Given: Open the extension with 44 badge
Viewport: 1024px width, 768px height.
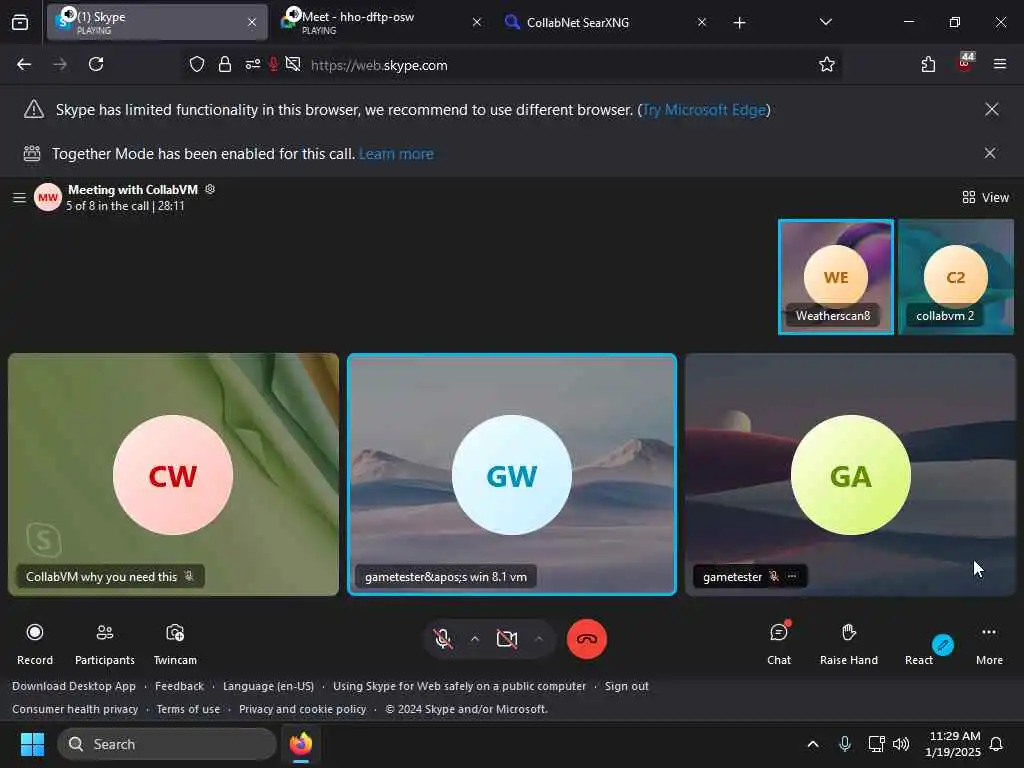Looking at the screenshot, I should [x=965, y=63].
